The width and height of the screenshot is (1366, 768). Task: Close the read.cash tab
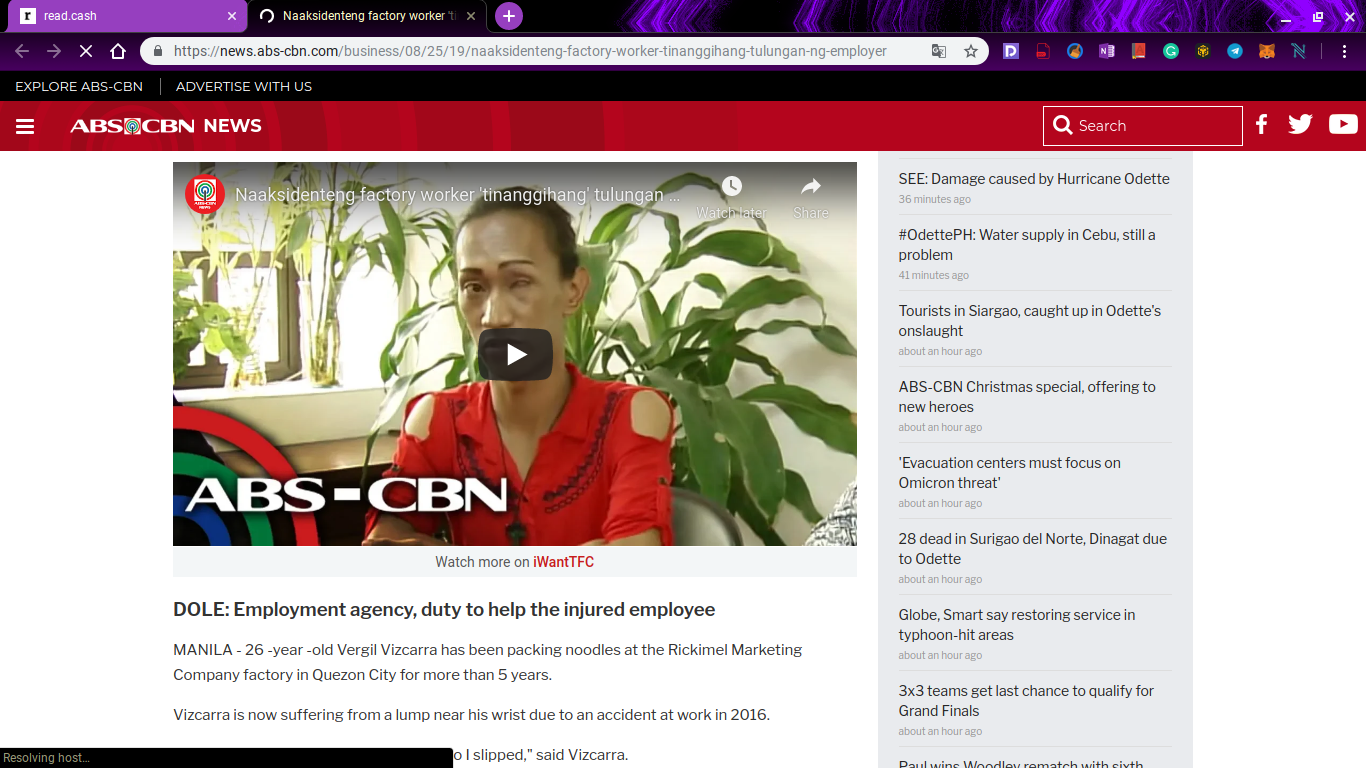tap(232, 16)
